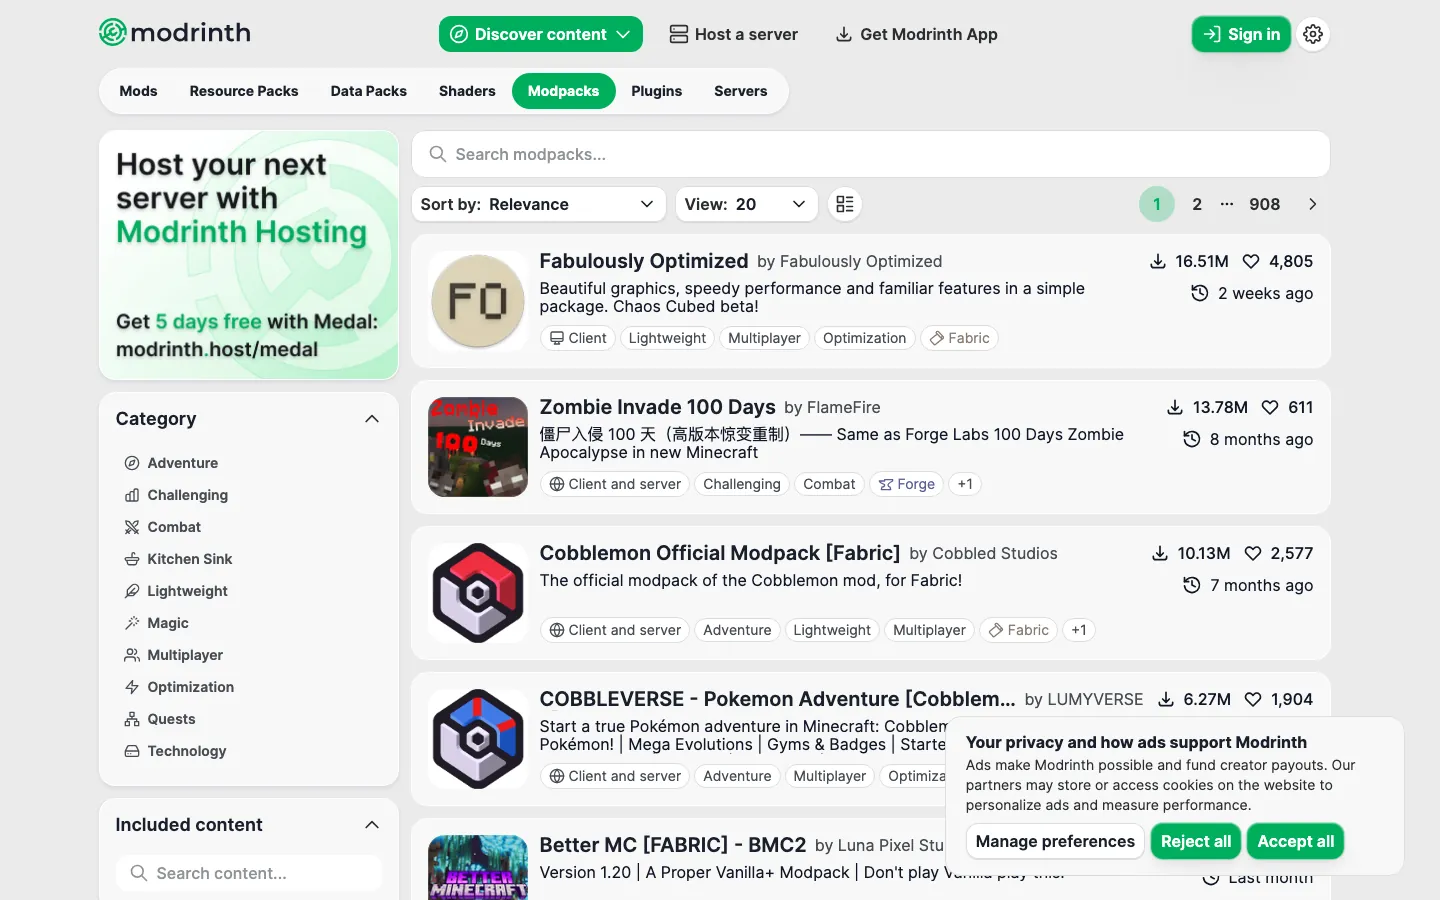Screen dimensions: 1440x900
Task: Open the Host a server link
Action: (733, 34)
